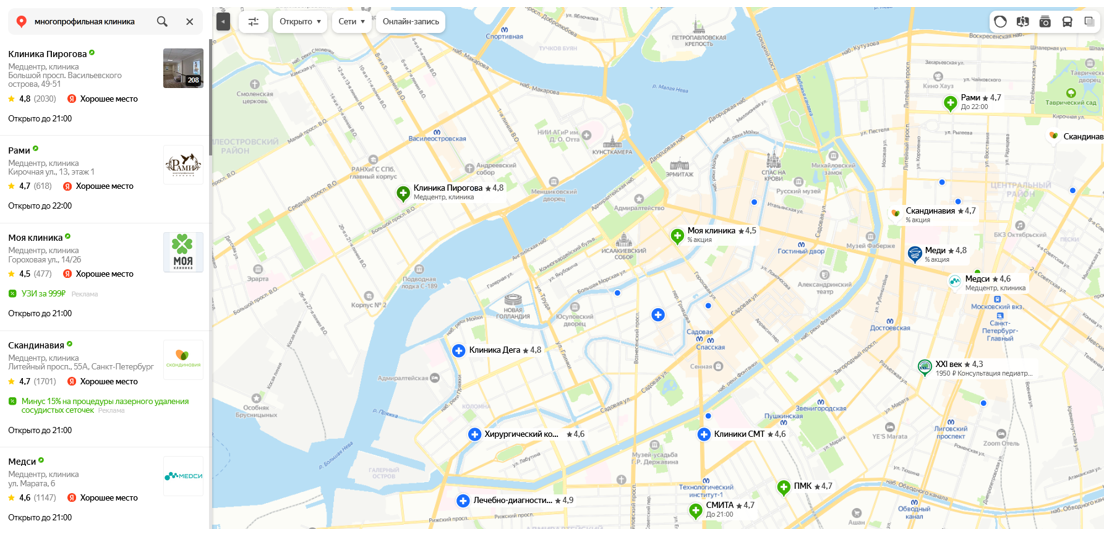Click the "многопрофильная клиника" search field
1111x541 pixels.
click(x=85, y=22)
